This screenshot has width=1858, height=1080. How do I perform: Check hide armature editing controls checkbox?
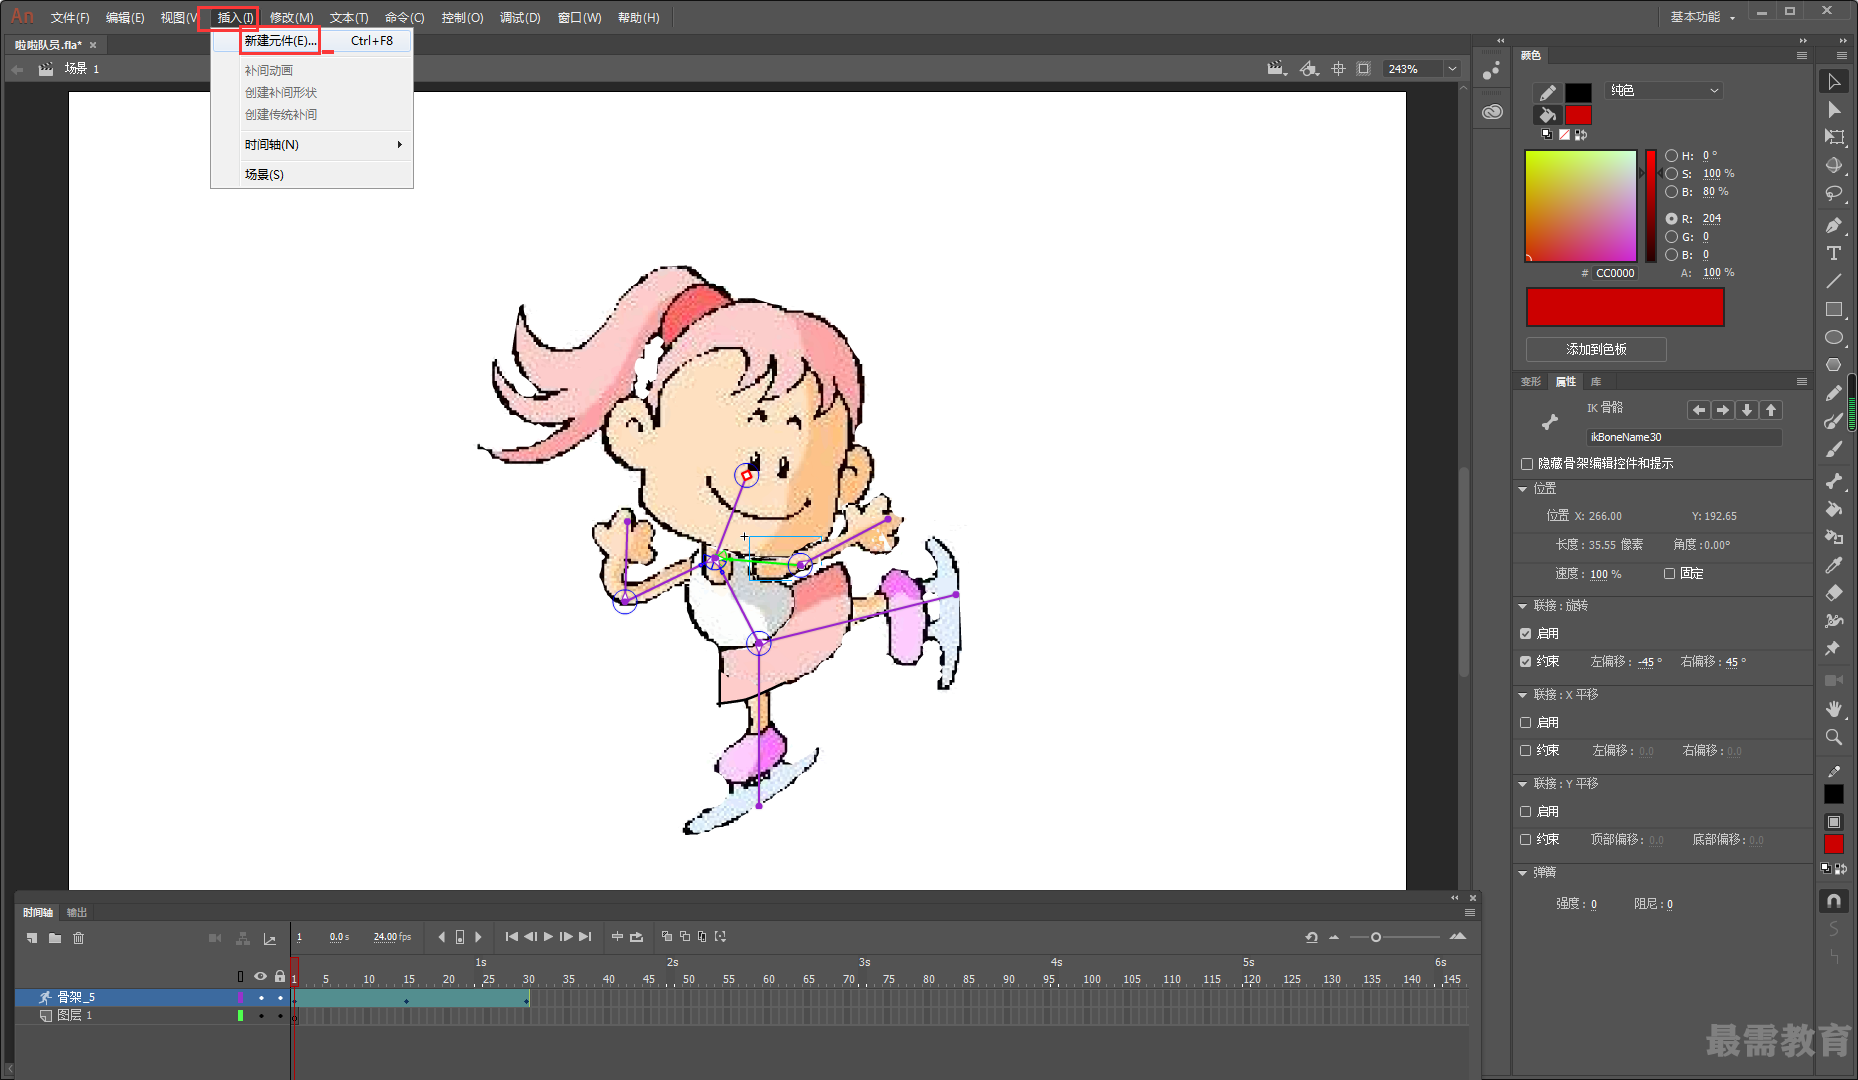[x=1527, y=464]
